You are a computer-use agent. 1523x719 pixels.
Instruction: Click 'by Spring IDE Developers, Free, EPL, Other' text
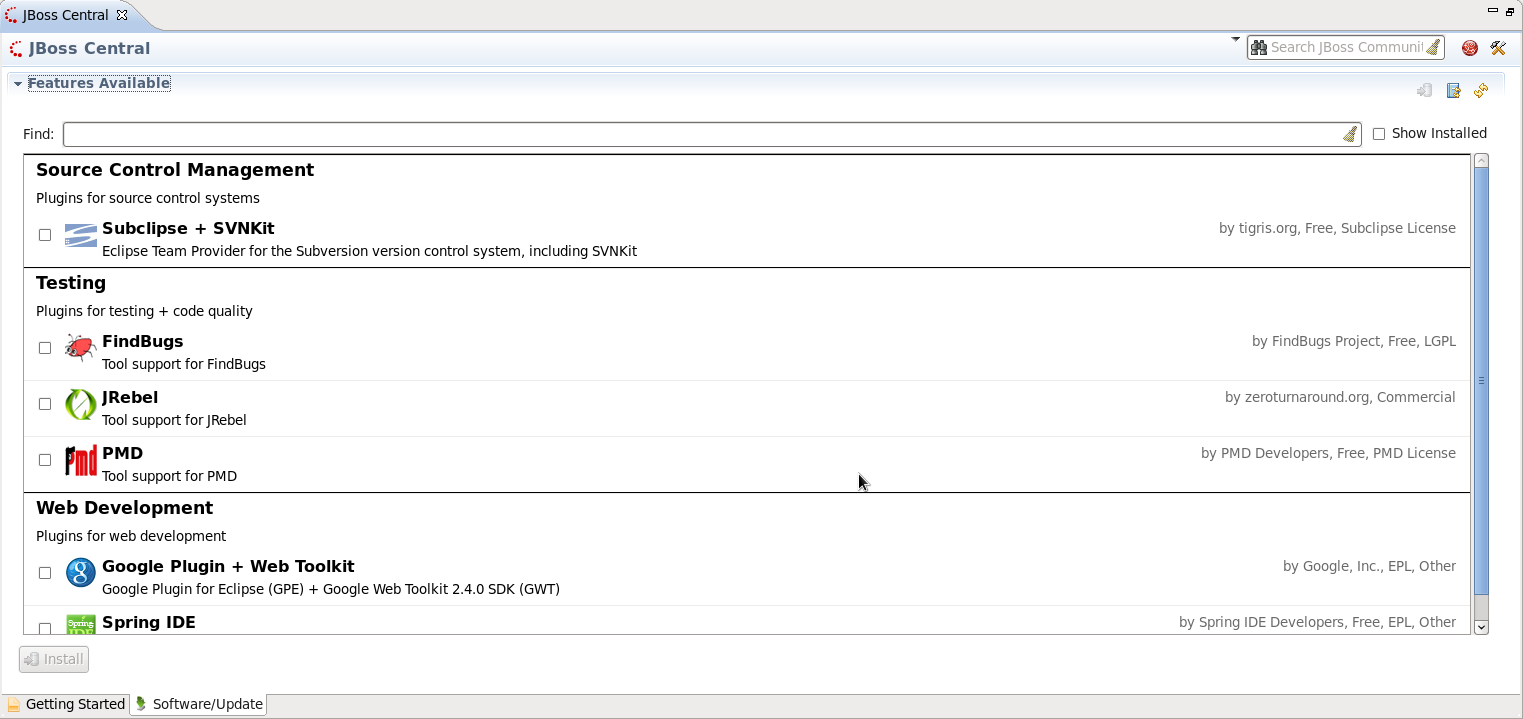(1317, 622)
